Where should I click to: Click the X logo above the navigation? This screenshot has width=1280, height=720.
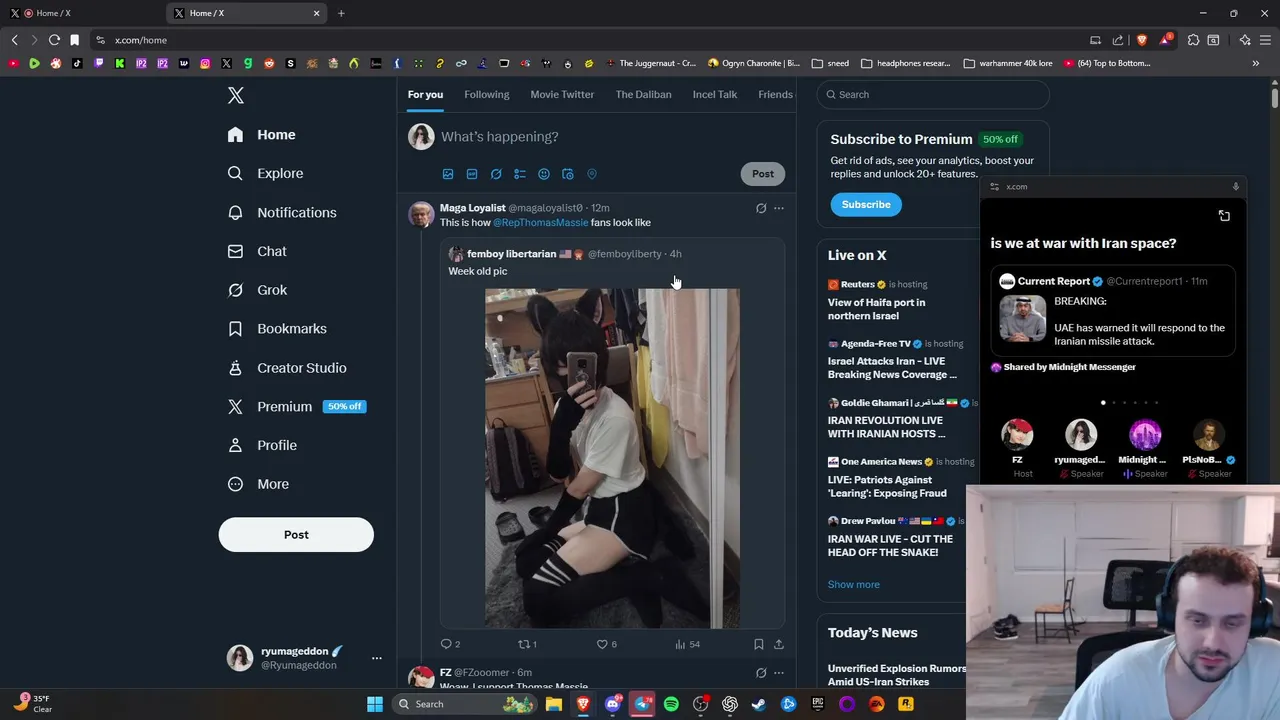coord(236,95)
